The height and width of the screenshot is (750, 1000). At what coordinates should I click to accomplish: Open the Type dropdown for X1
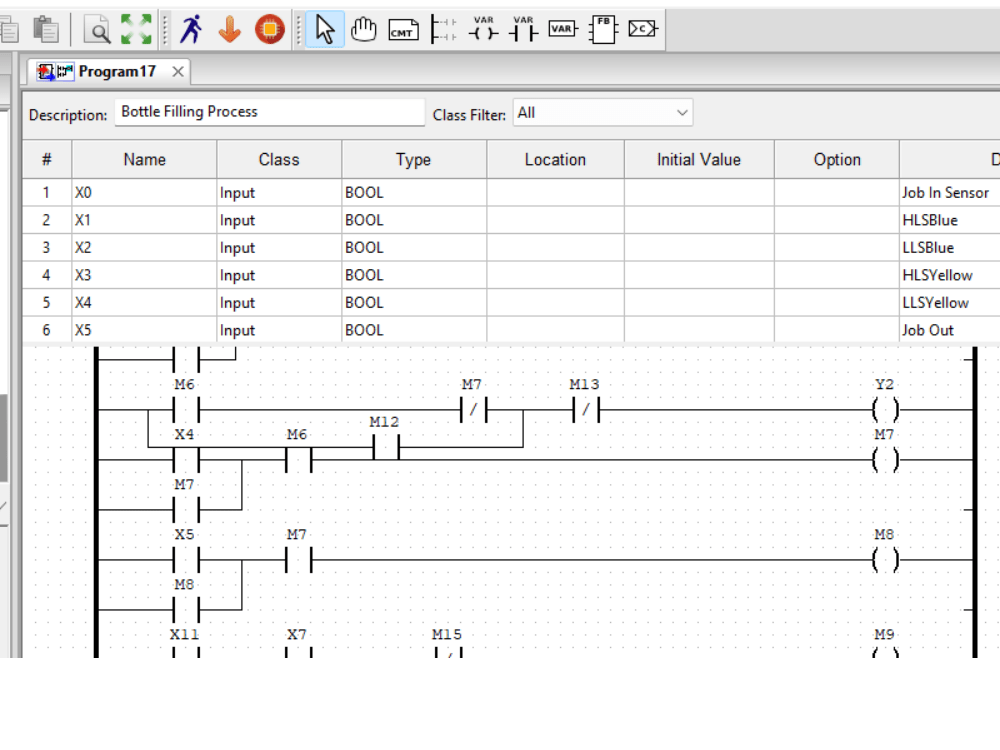(x=413, y=220)
